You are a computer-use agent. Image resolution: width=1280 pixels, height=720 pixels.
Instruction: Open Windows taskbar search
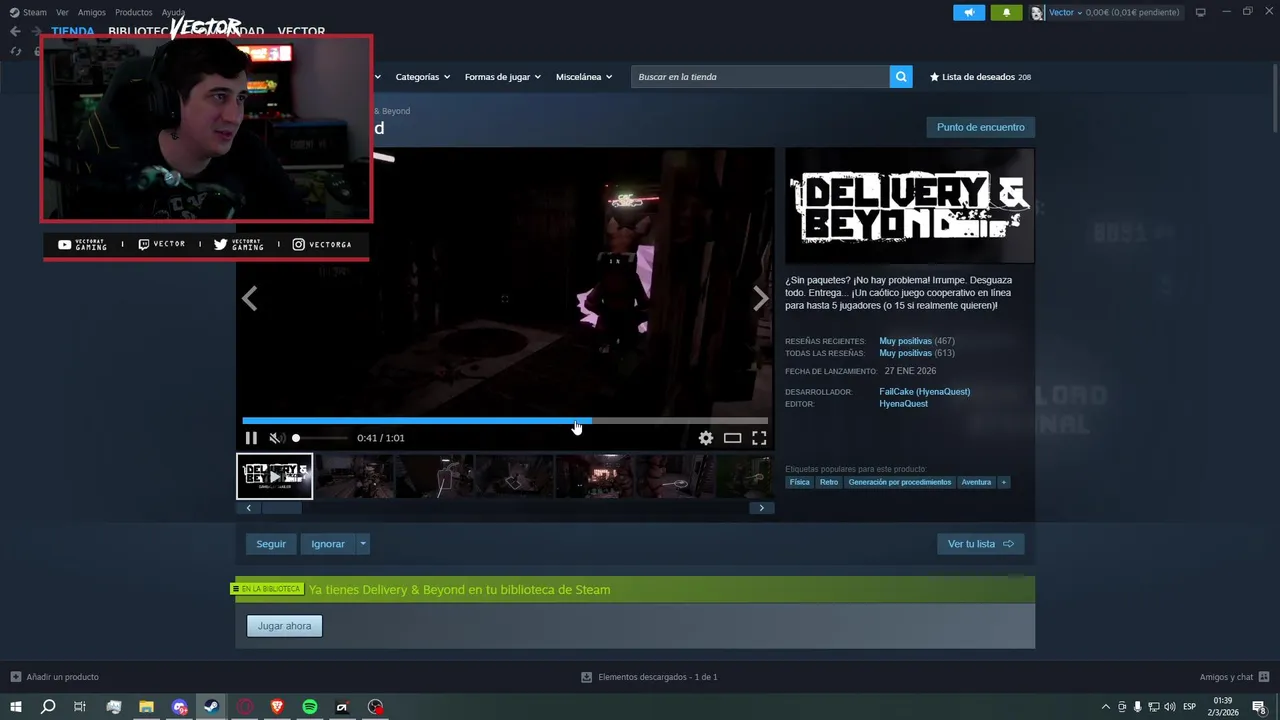47,707
